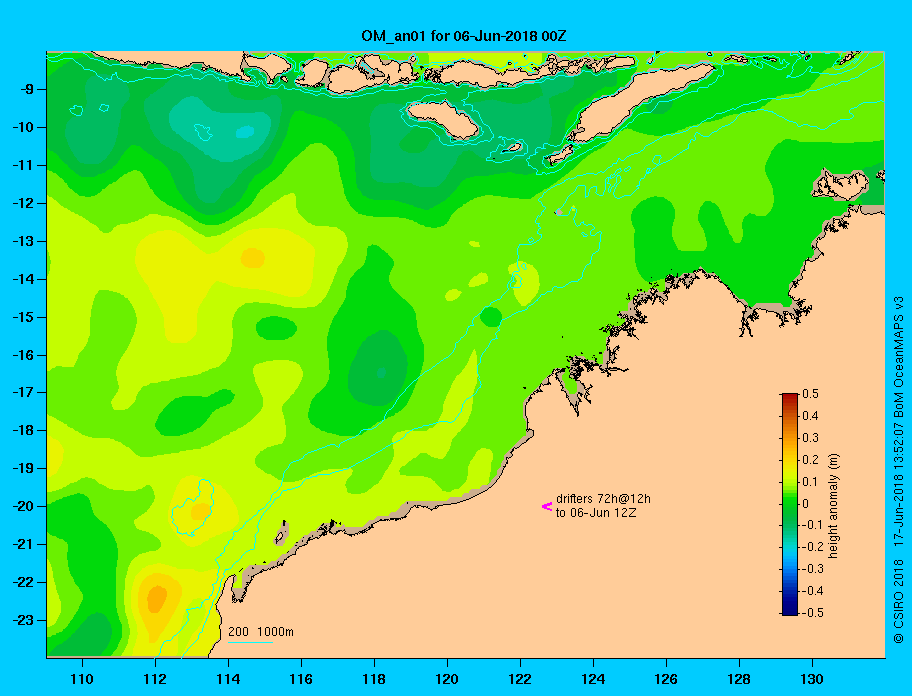Click latitude label "-13" on the y-axis

click(x=24, y=241)
